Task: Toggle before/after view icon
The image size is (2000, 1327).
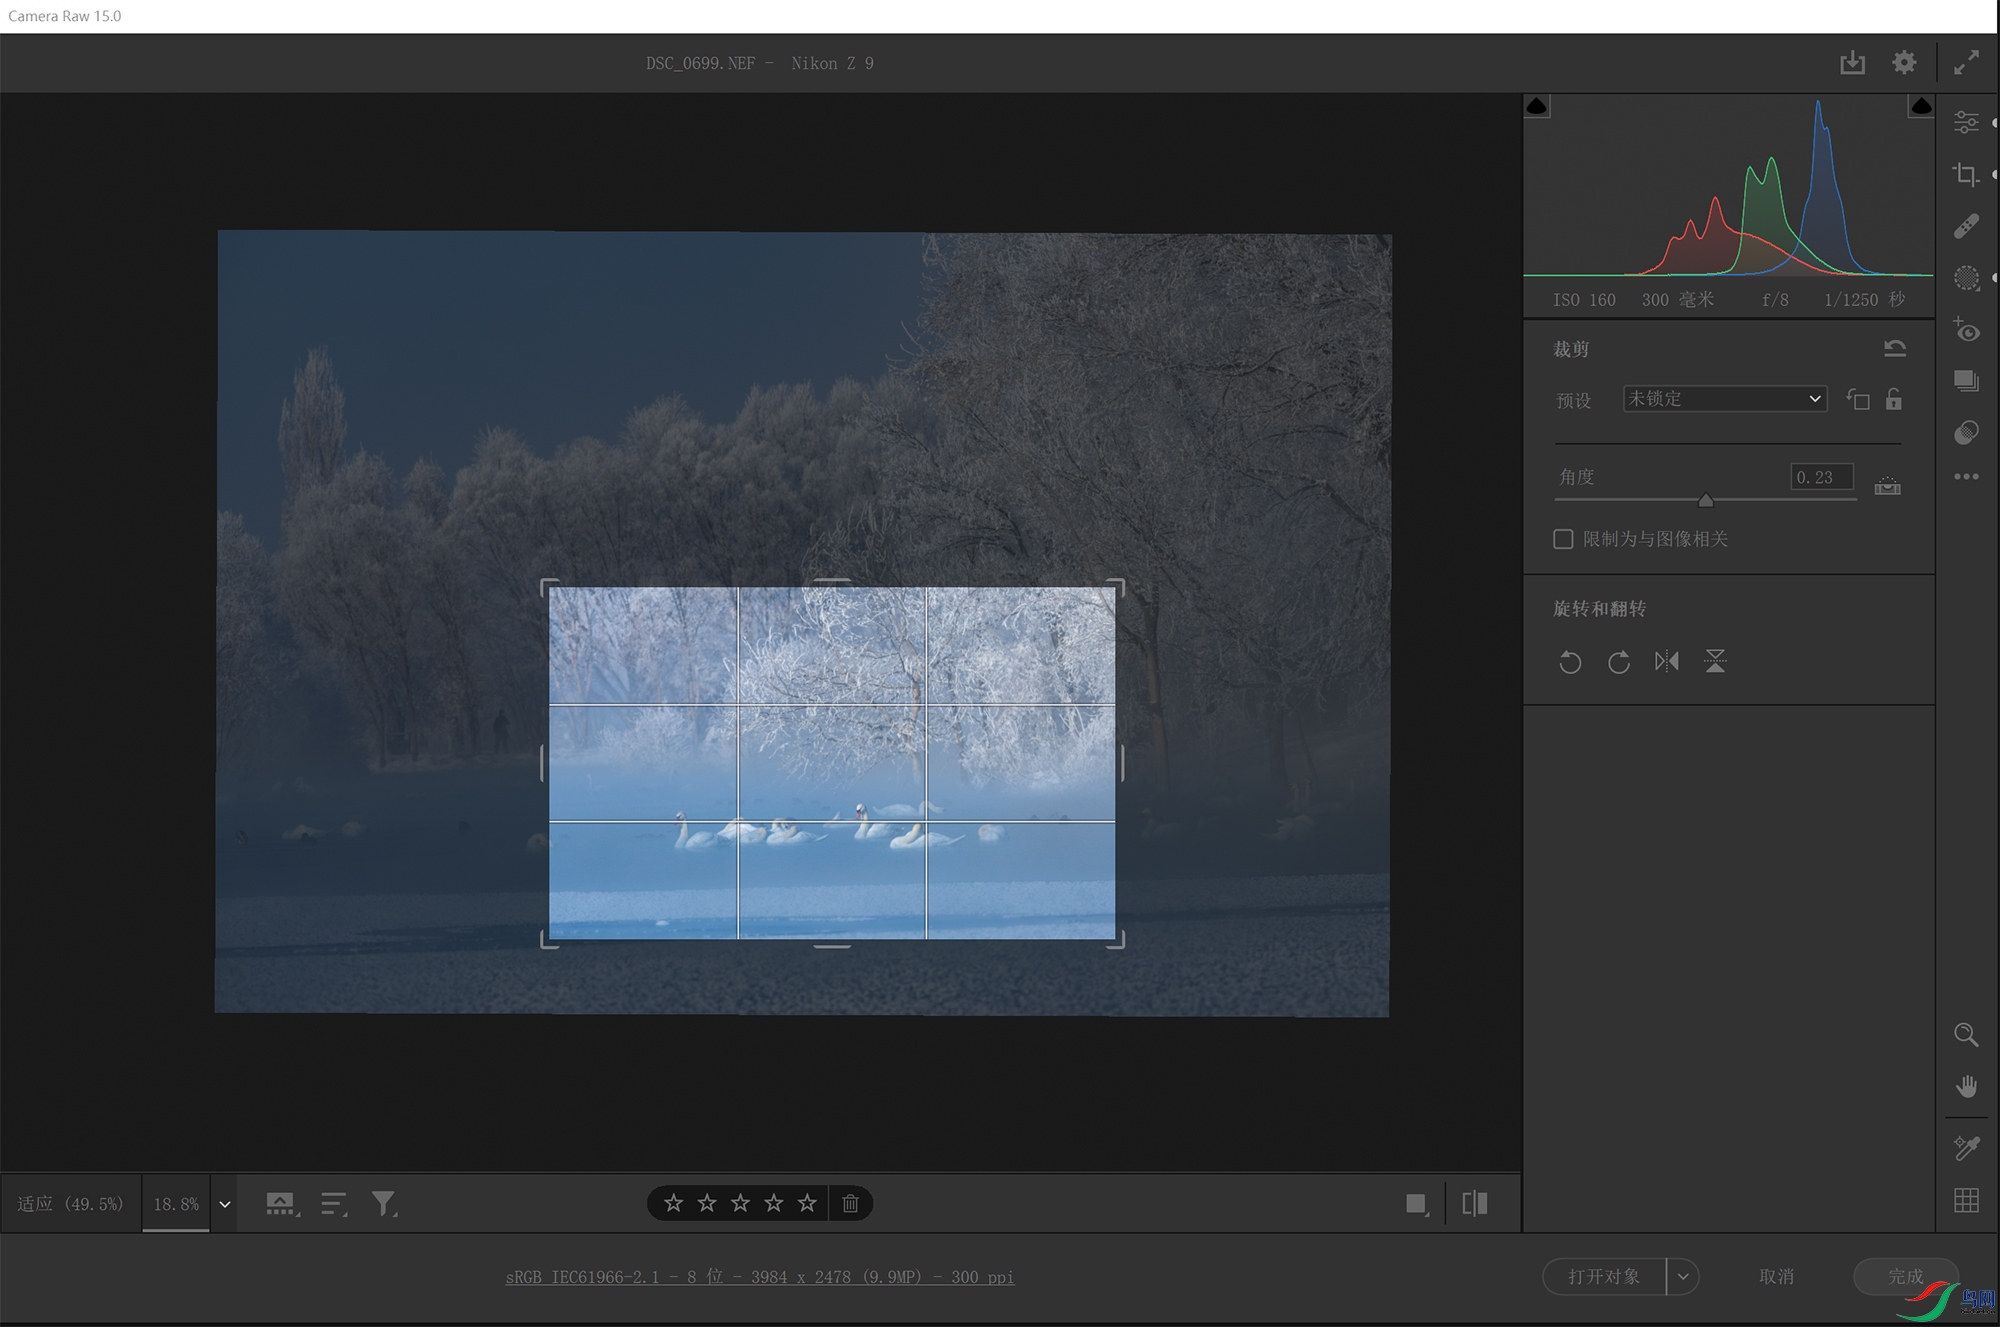Action: pos(1474,1203)
